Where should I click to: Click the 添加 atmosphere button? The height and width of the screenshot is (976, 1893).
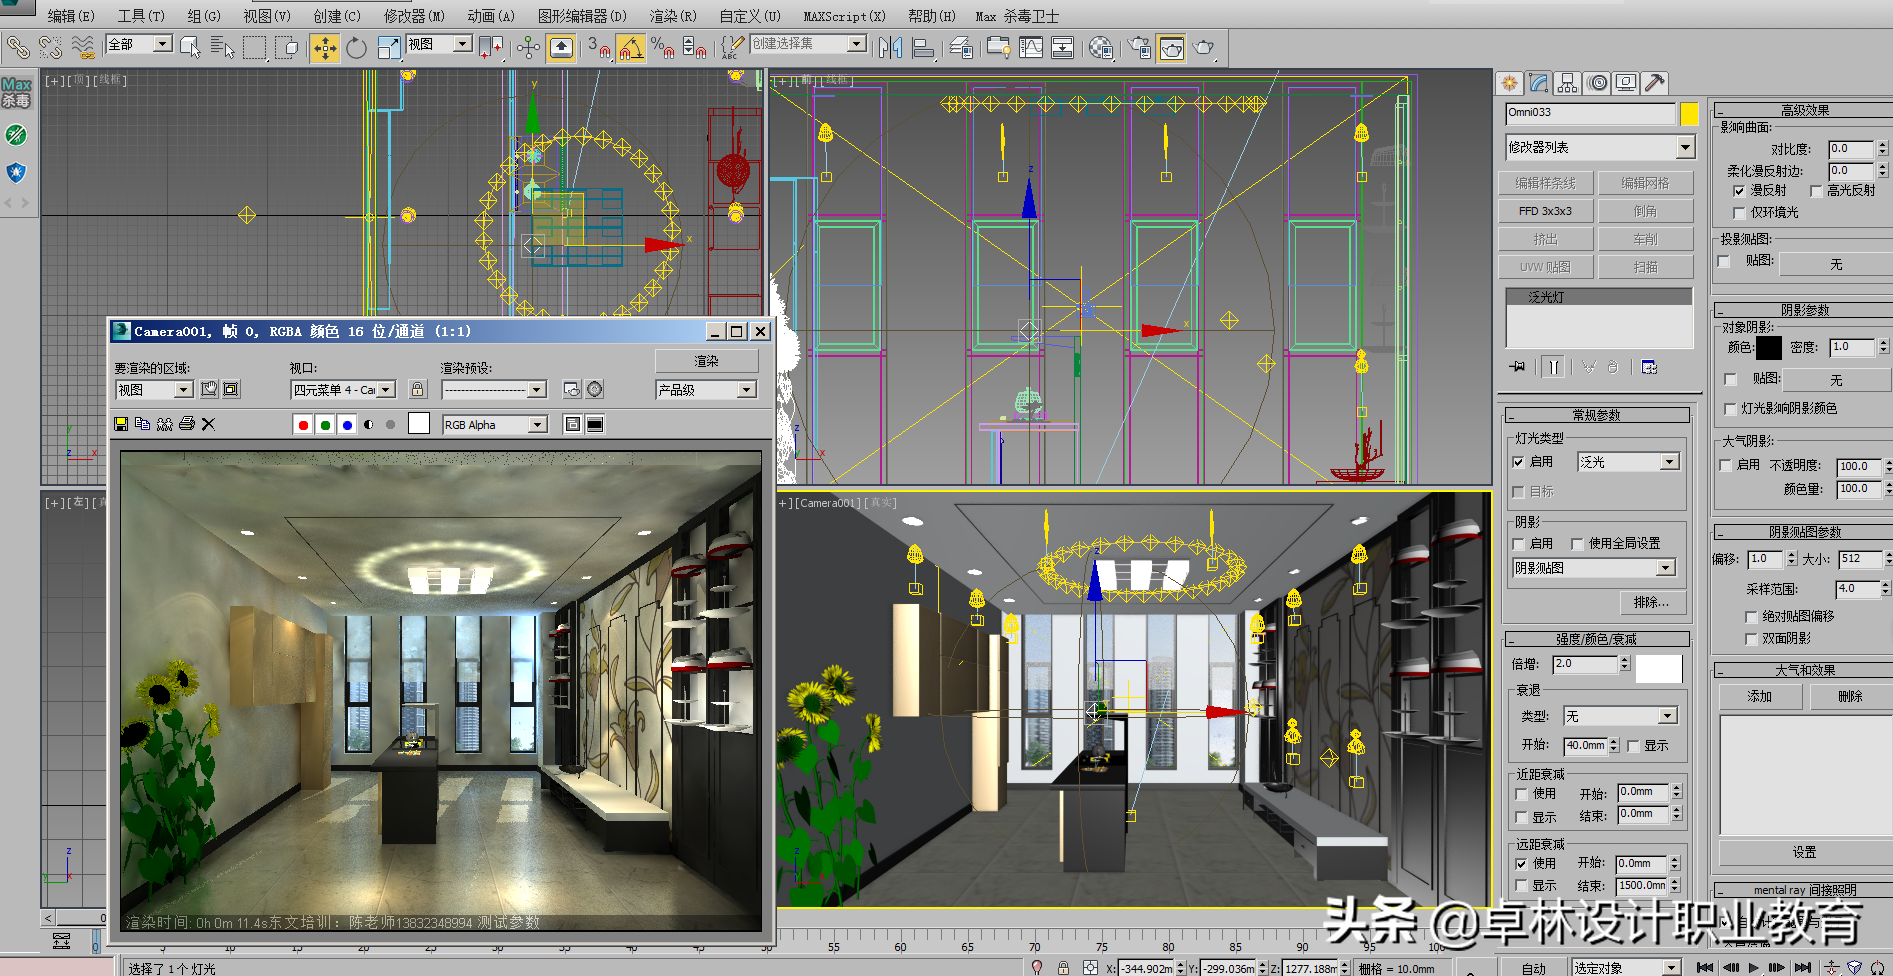pyautogui.click(x=1760, y=696)
